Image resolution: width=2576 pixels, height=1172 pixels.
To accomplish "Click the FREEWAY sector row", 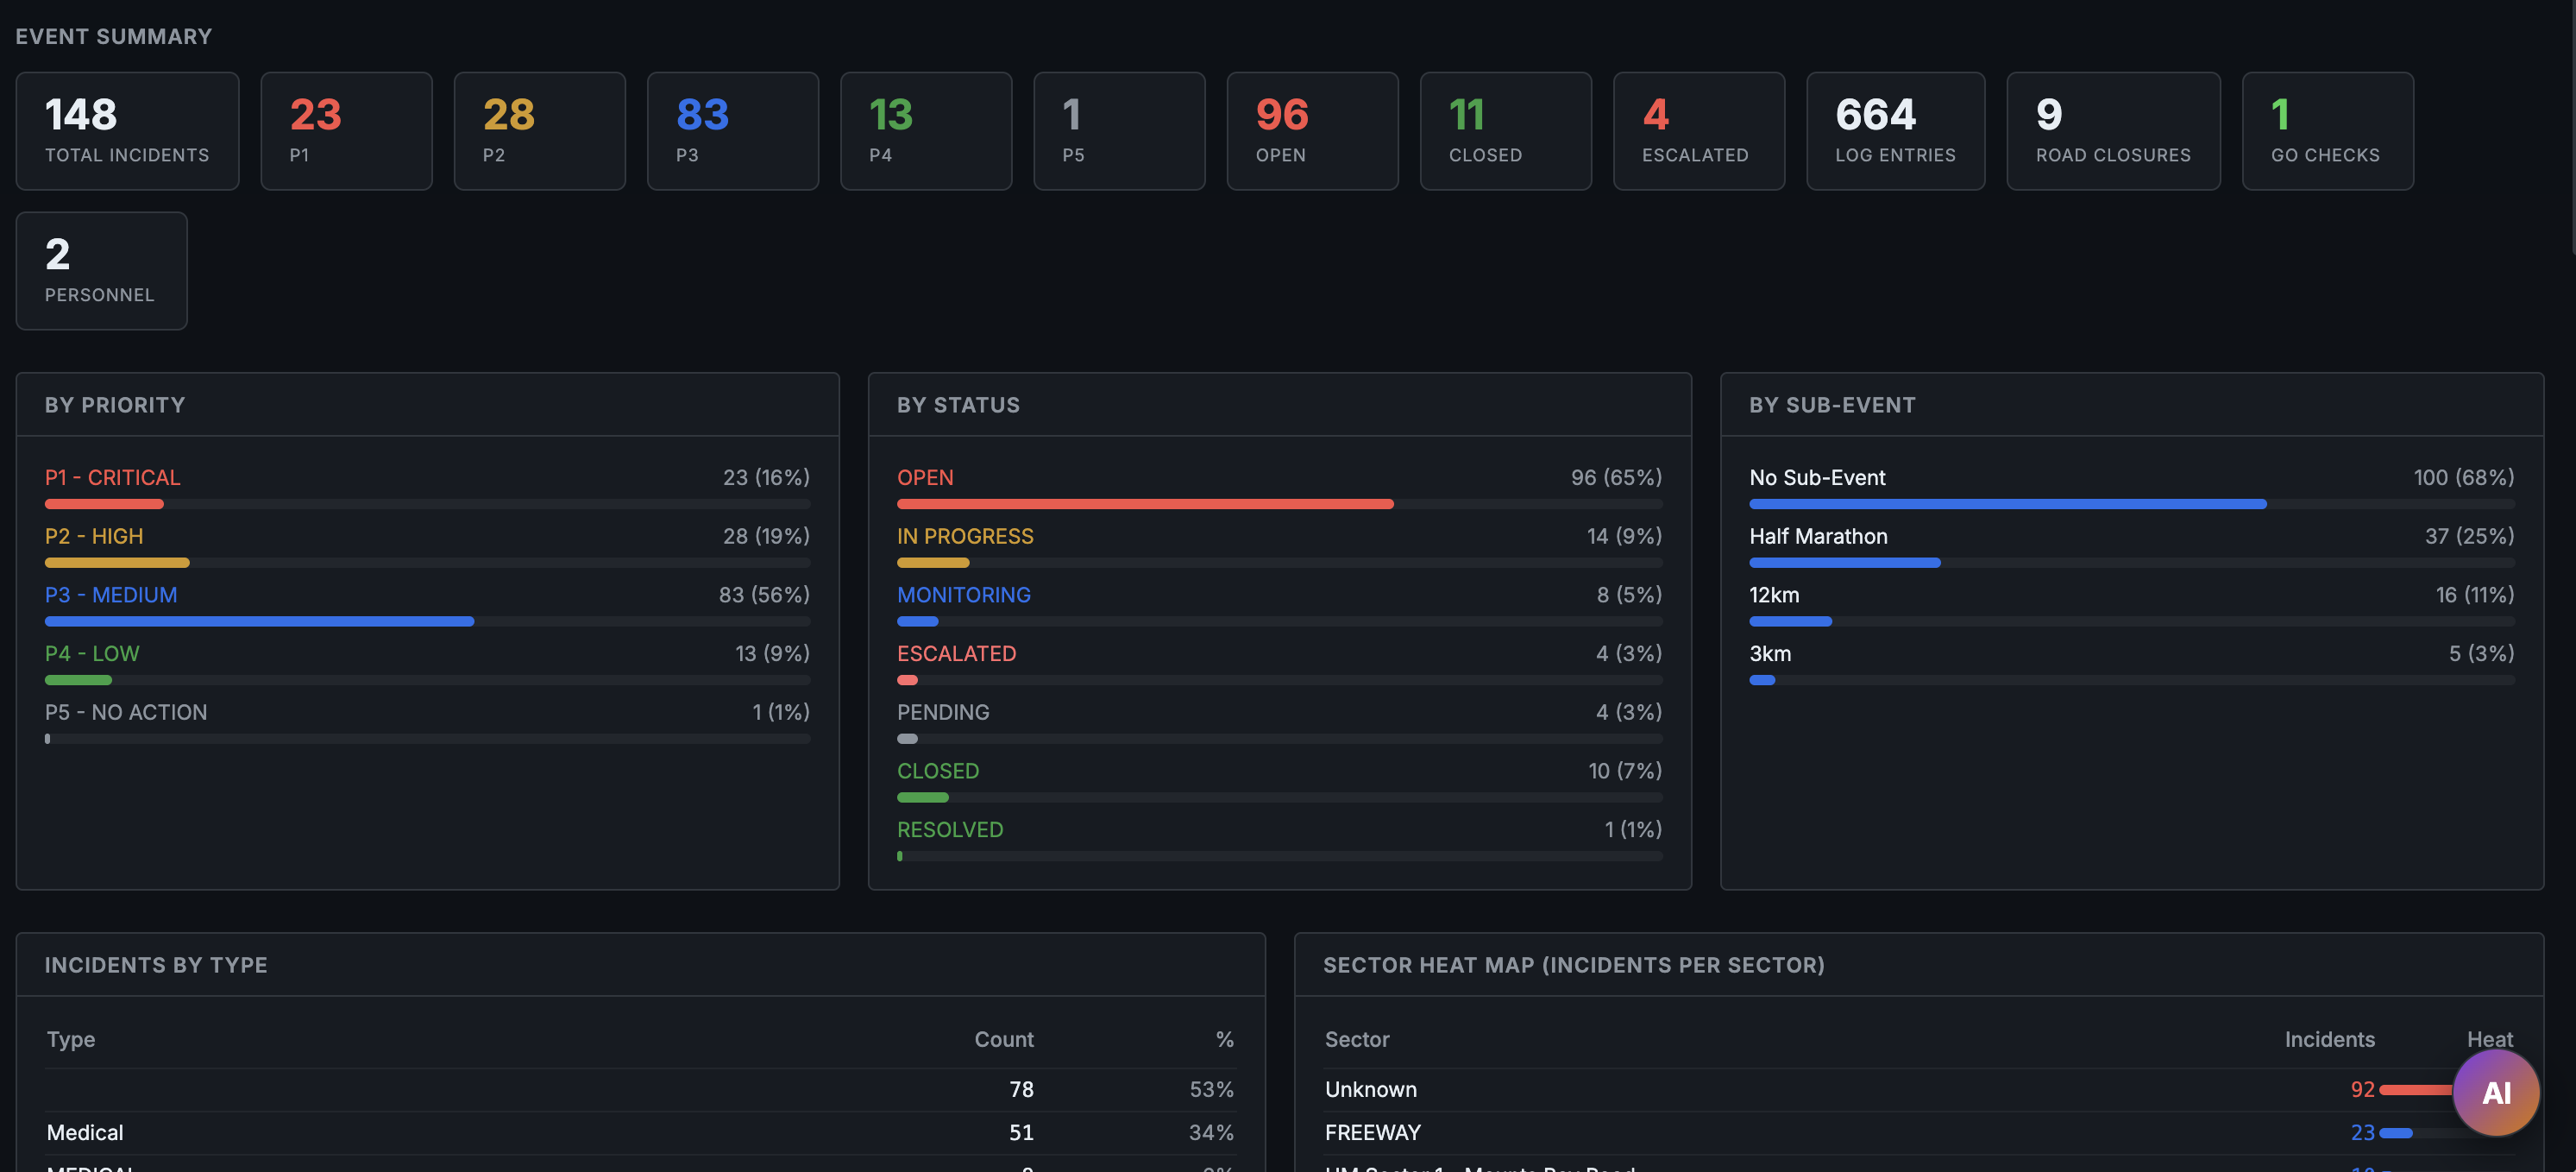I will 1918,1132.
